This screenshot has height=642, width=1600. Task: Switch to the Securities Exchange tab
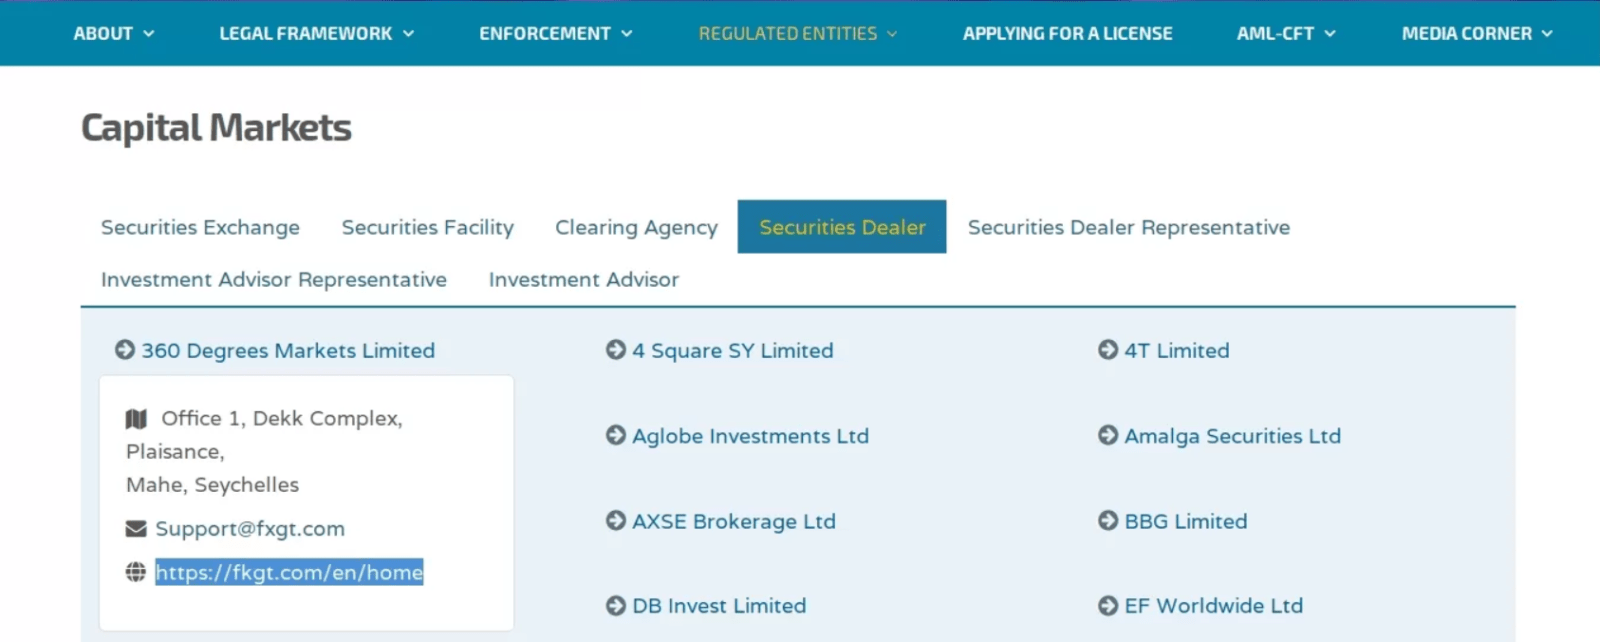[200, 227]
